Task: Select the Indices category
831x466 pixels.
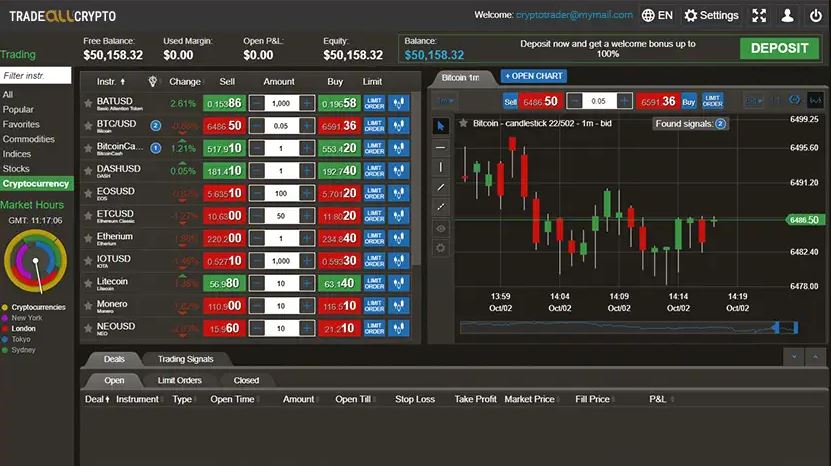Action: tap(16, 154)
